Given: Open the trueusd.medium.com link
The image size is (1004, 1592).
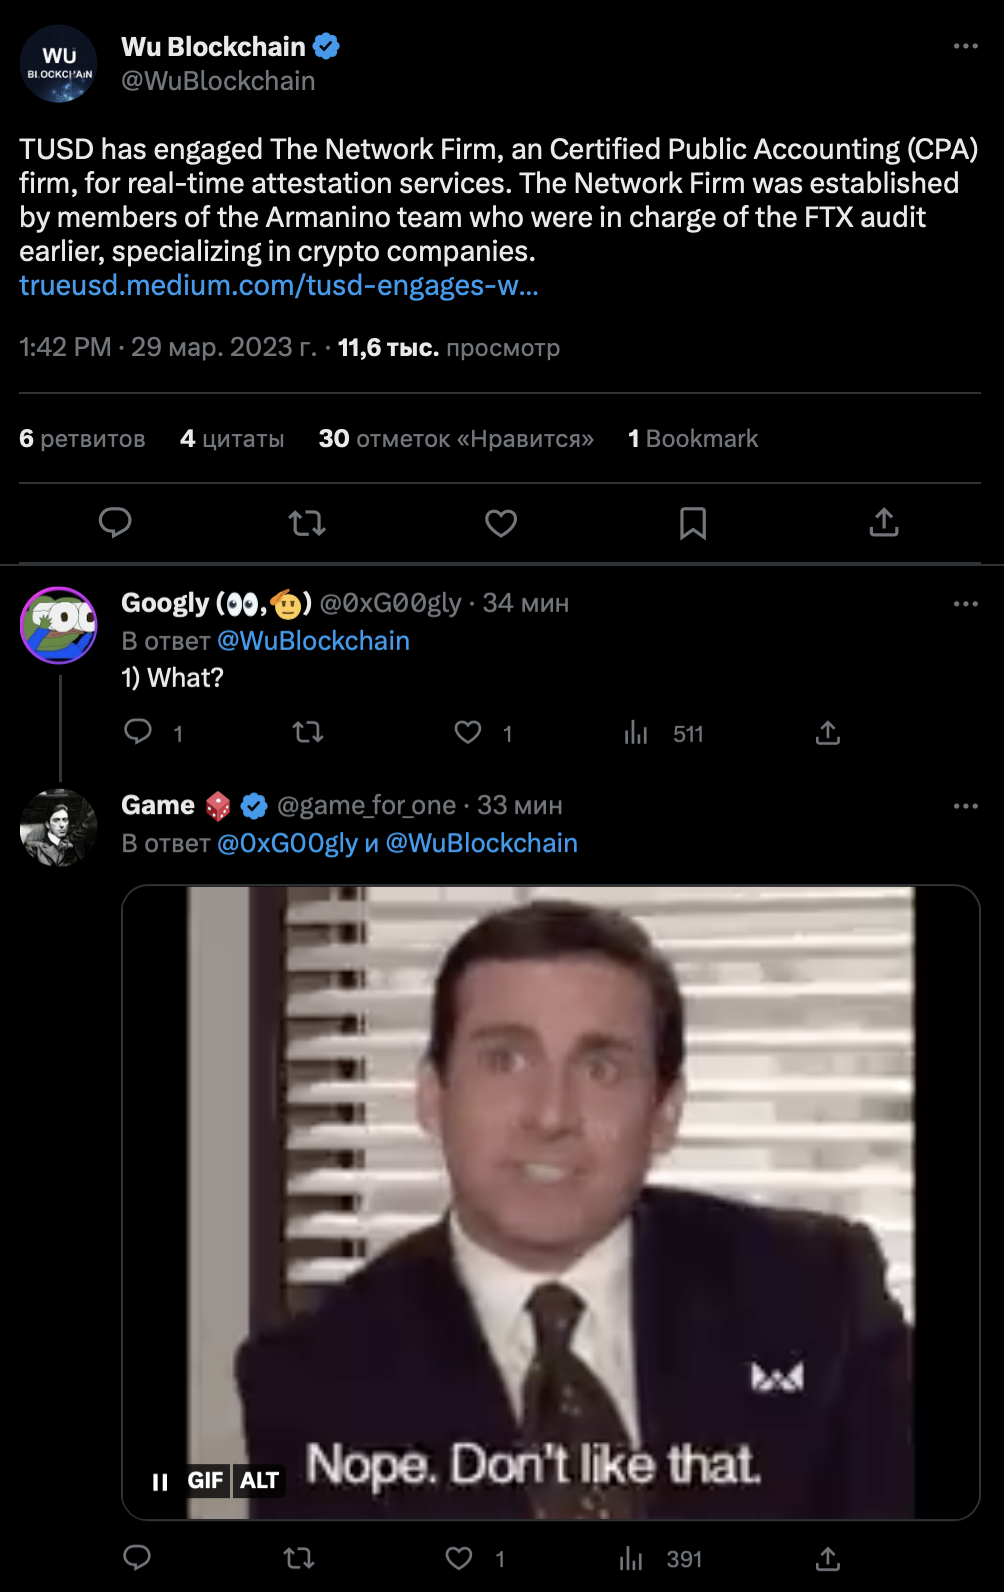Looking at the screenshot, I should (279, 286).
